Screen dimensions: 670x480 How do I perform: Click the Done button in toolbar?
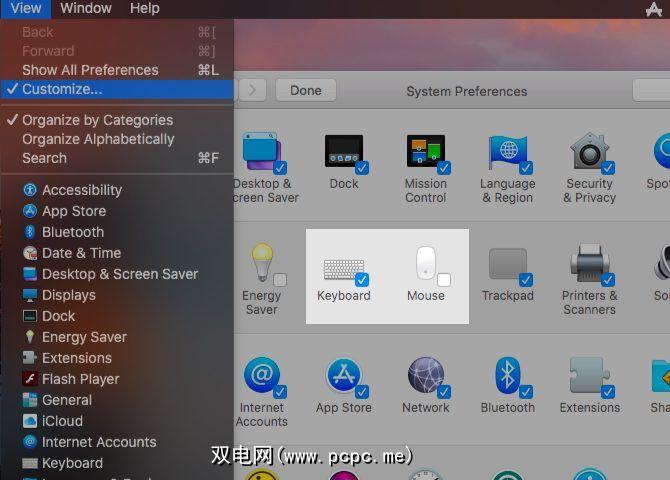coord(306,90)
